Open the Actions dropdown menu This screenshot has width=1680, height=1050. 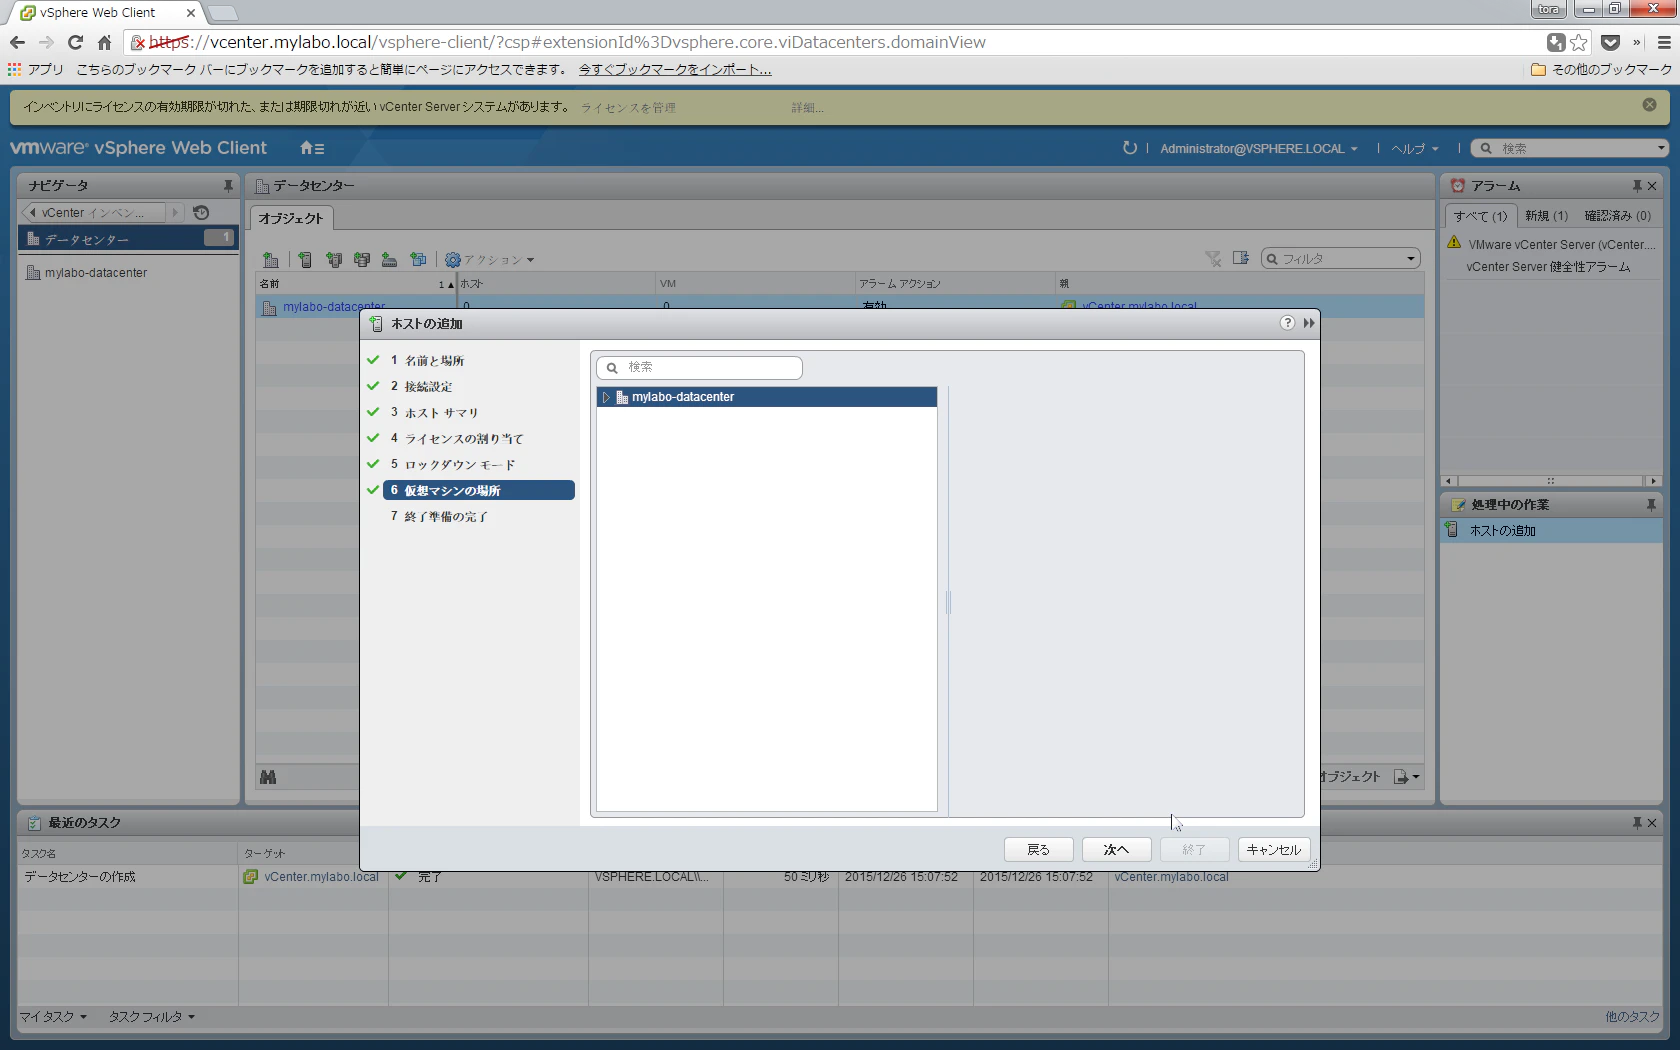click(490, 260)
